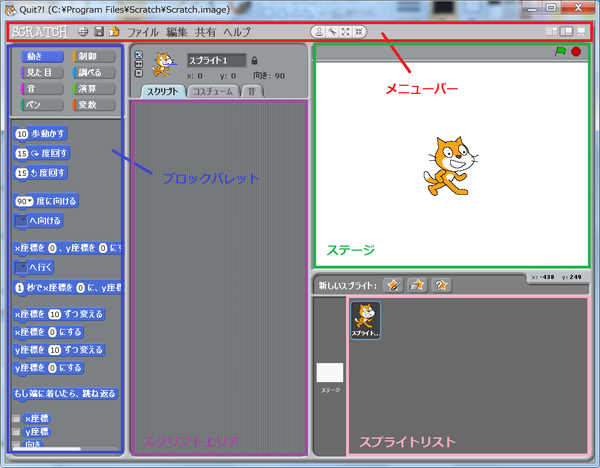Select the shrink sprite tool
Viewport: 600px width, 468px height.
click(359, 32)
